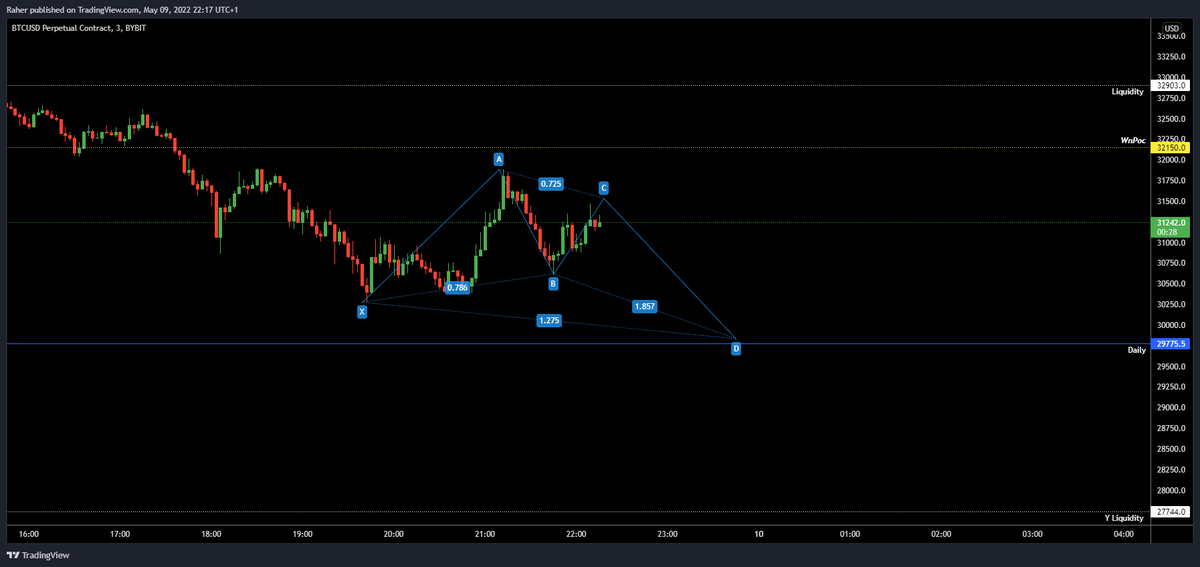The height and width of the screenshot is (567, 1200).
Task: Click the yellow 32150.0 WnPoc price tag
Action: point(1170,147)
